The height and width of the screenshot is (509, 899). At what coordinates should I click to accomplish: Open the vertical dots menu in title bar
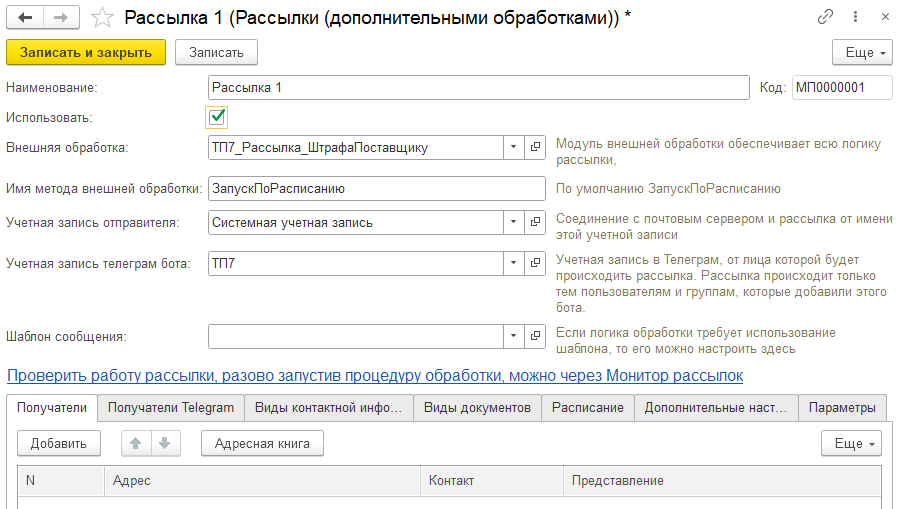pyautogui.click(x=853, y=18)
